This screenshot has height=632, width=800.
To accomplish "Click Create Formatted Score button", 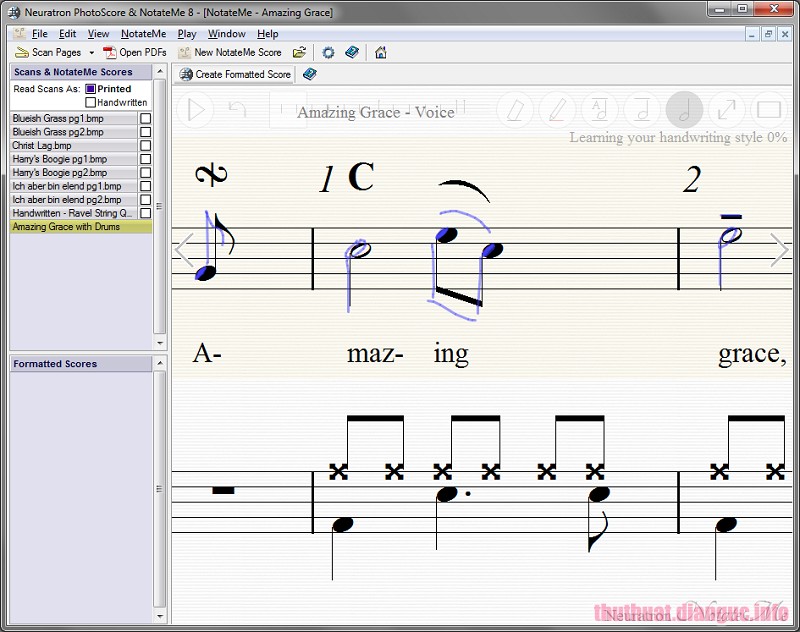I will click(x=235, y=74).
